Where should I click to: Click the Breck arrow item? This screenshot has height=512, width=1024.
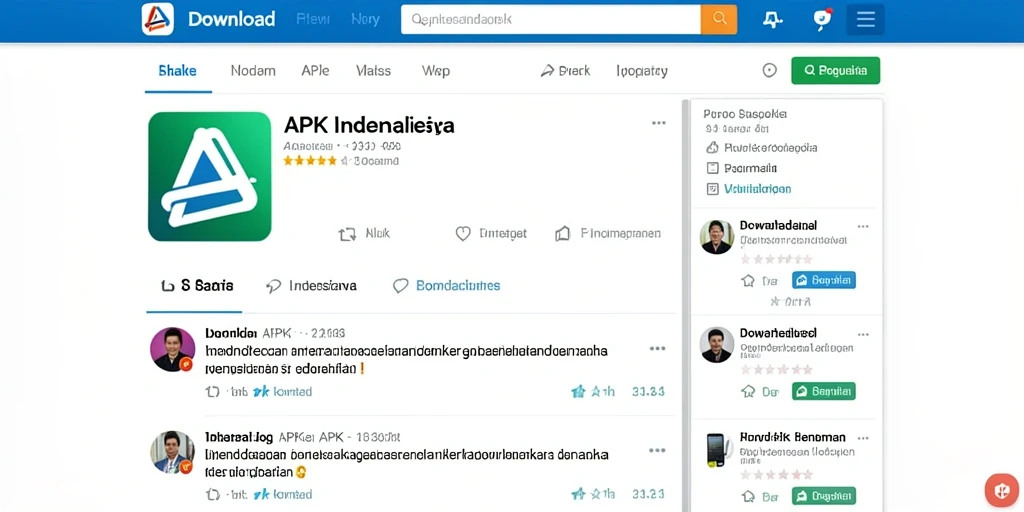(x=565, y=71)
